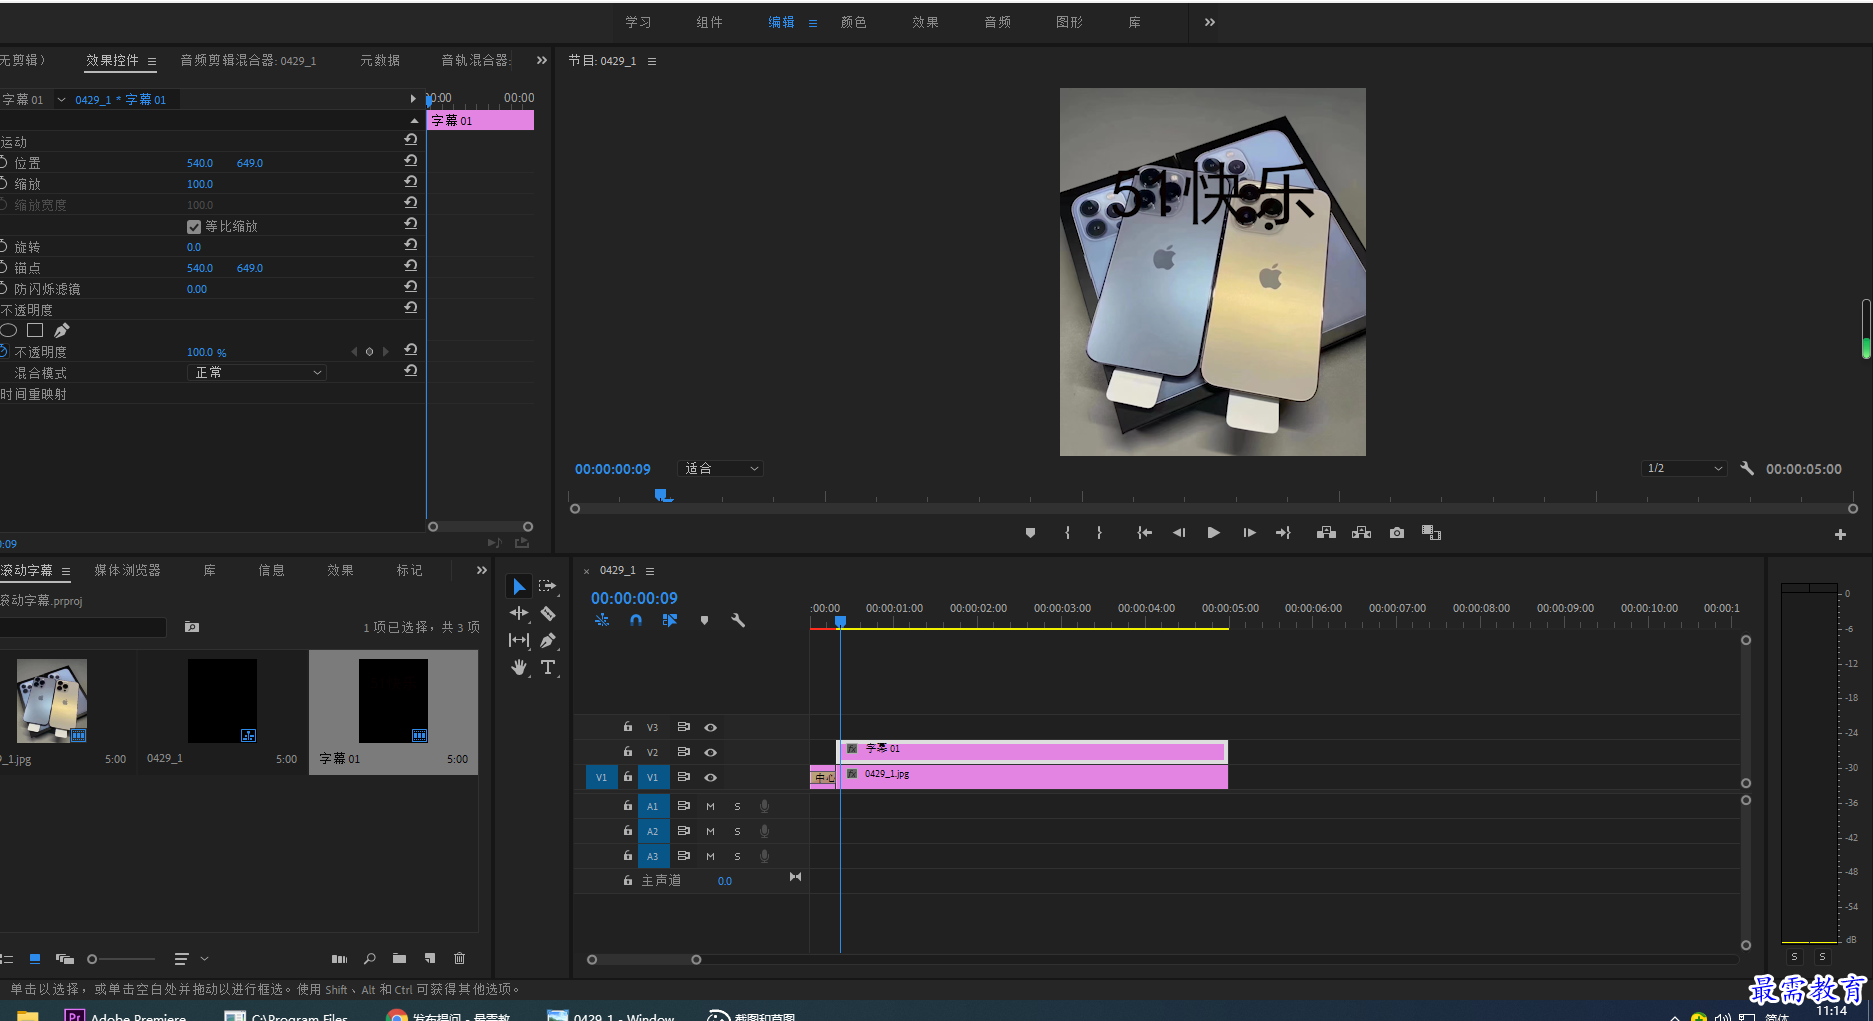Select the Hand tool
This screenshot has width=1873, height=1021.
coord(518,667)
